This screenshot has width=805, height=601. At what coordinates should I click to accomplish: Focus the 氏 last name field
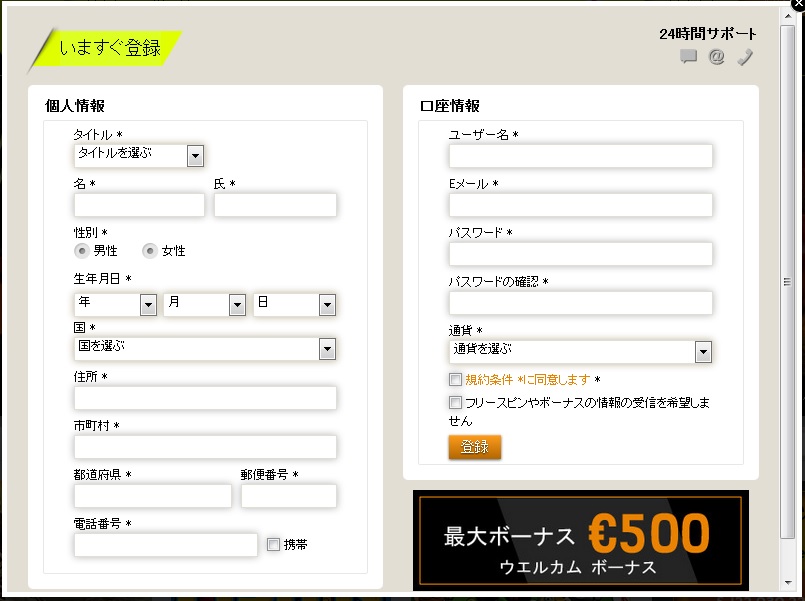pyautogui.click(x=275, y=205)
